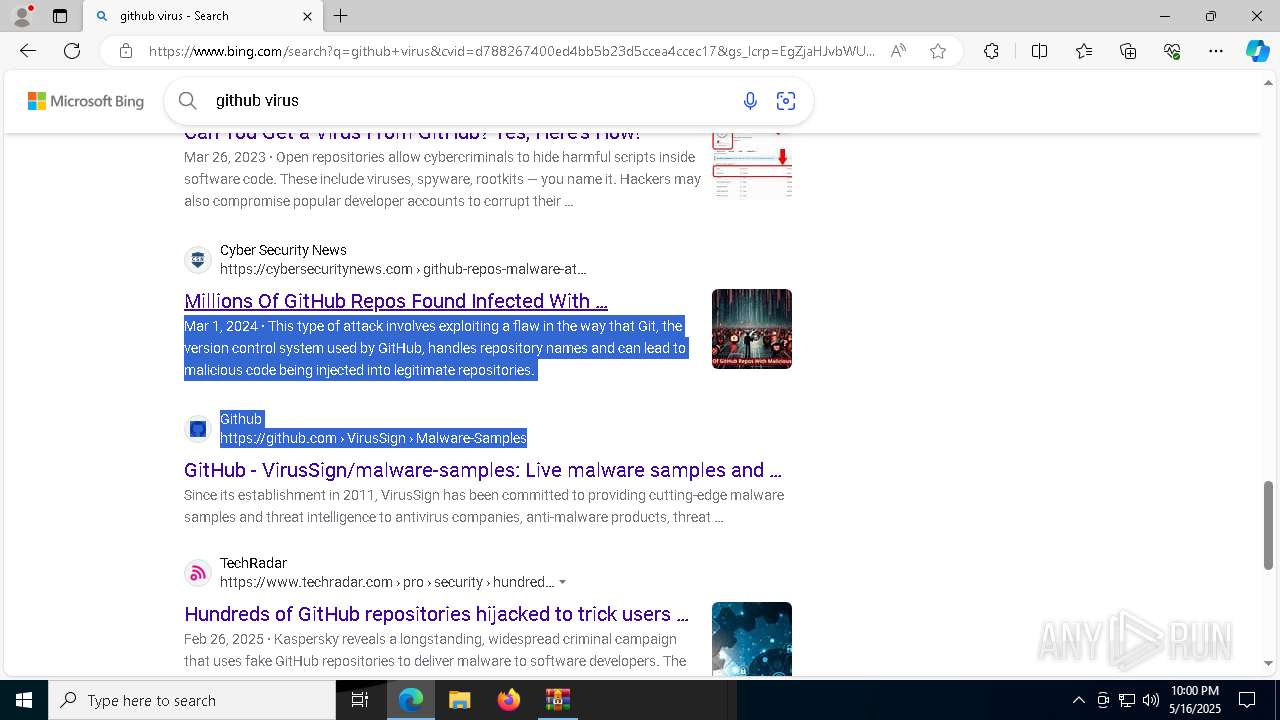Viewport: 1280px width, 720px height.
Task: Refresh the current page
Action: (x=72, y=51)
